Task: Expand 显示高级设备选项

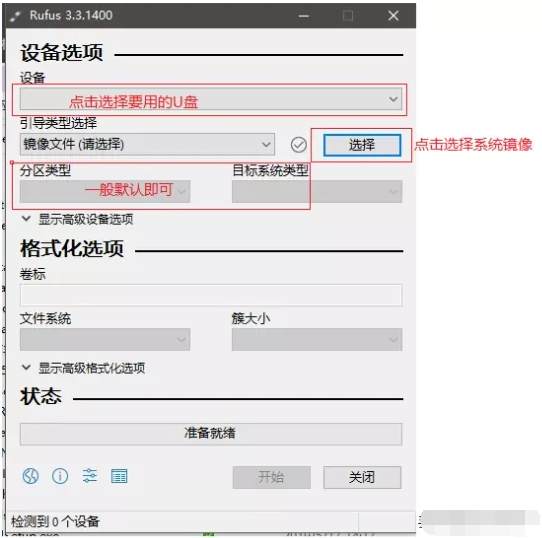Action: point(78,219)
